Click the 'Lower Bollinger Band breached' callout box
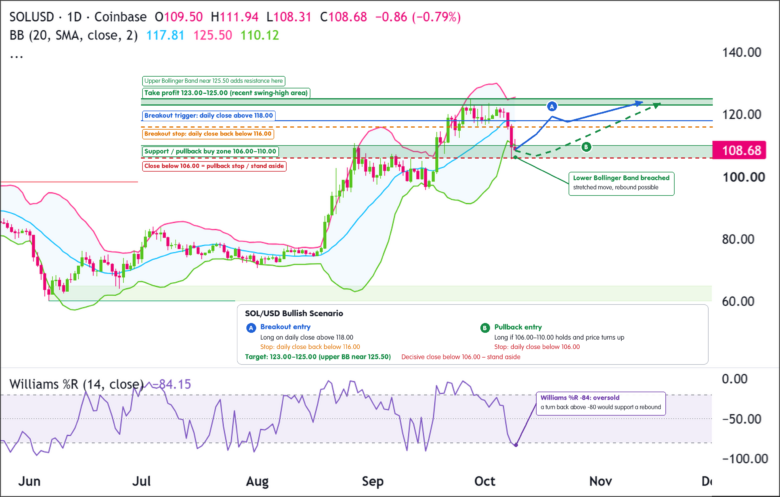 (x=621, y=184)
